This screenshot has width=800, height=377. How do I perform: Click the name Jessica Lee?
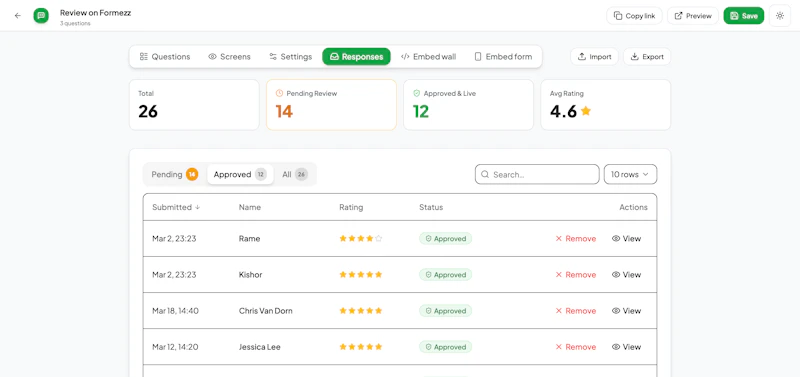[x=260, y=347]
